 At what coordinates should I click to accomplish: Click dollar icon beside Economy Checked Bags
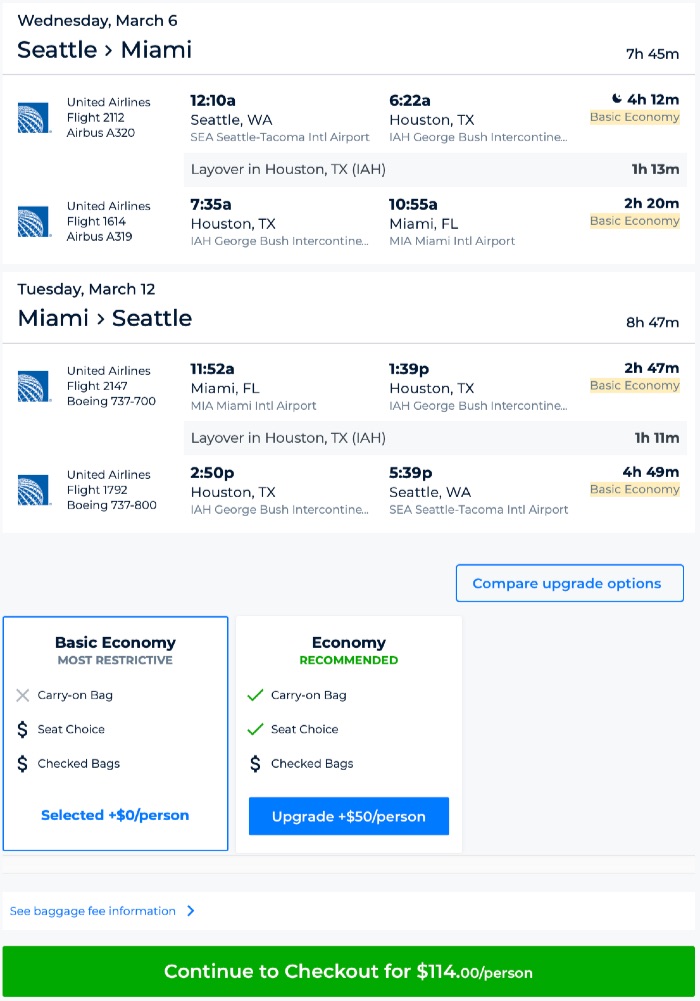tap(255, 764)
